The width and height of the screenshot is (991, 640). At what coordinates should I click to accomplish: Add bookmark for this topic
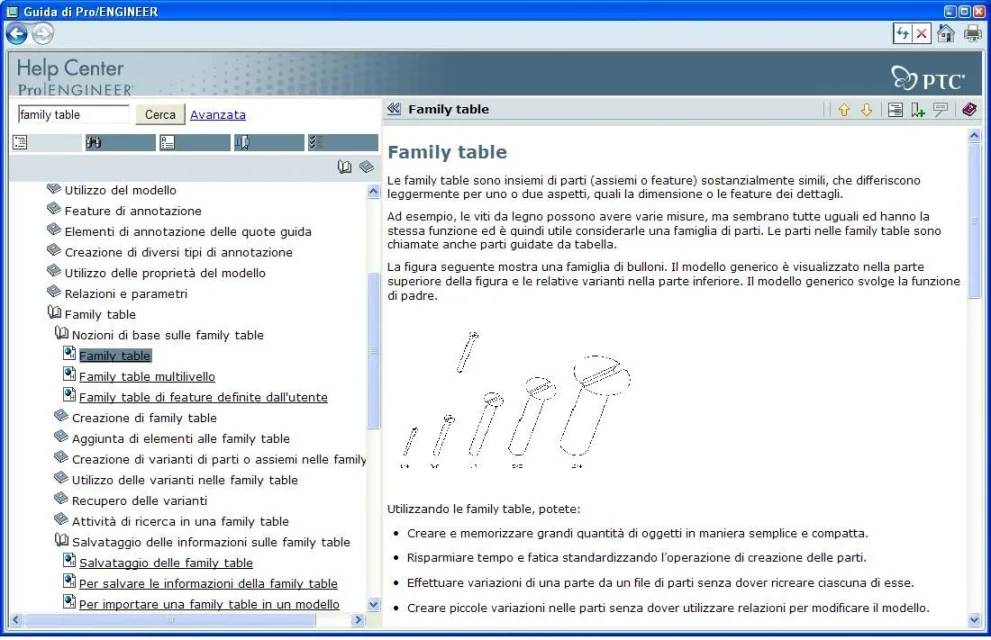(918, 110)
